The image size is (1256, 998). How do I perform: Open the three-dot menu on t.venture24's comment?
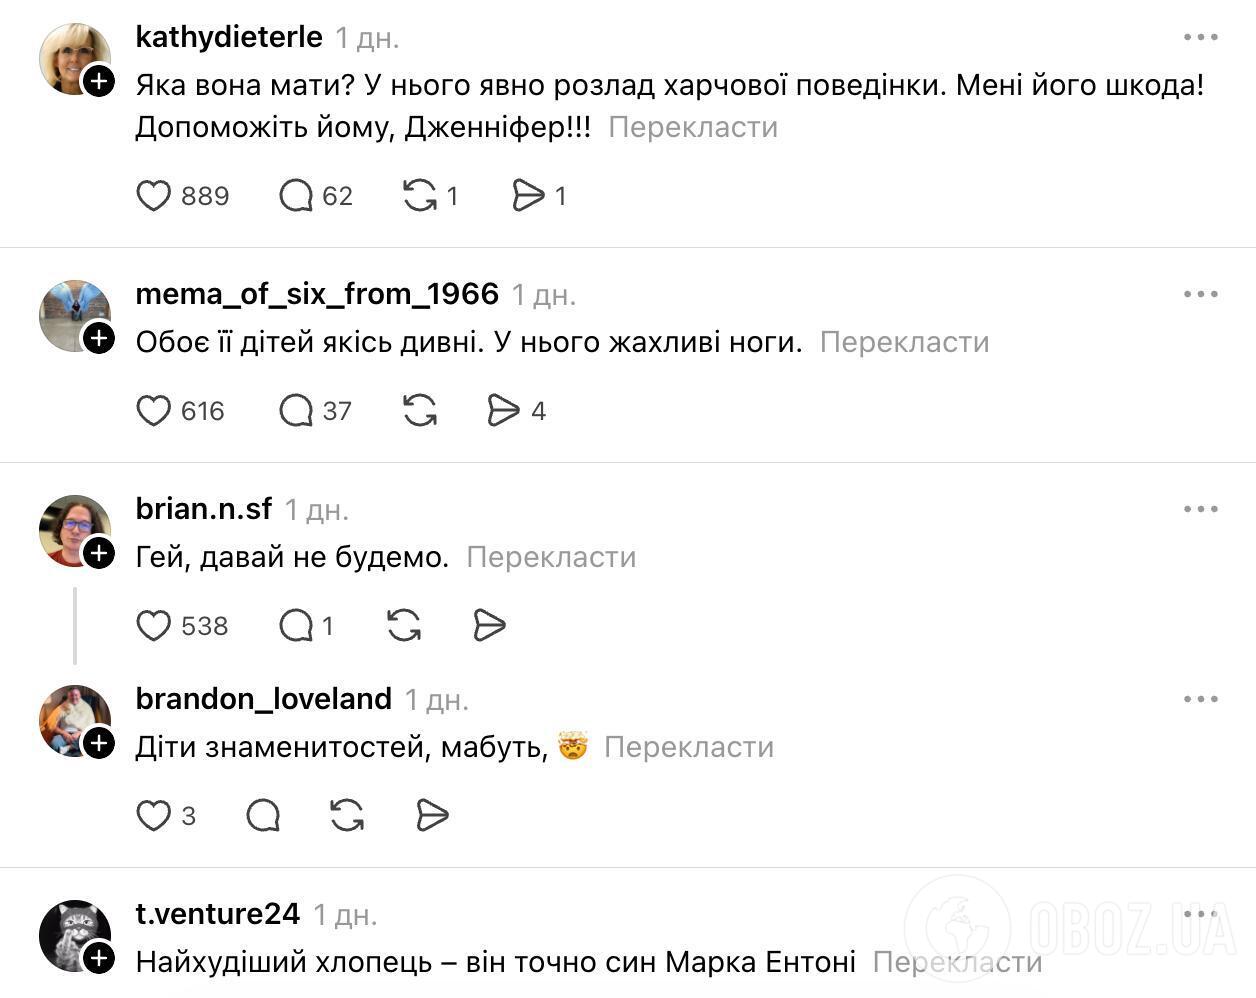pos(1199,913)
